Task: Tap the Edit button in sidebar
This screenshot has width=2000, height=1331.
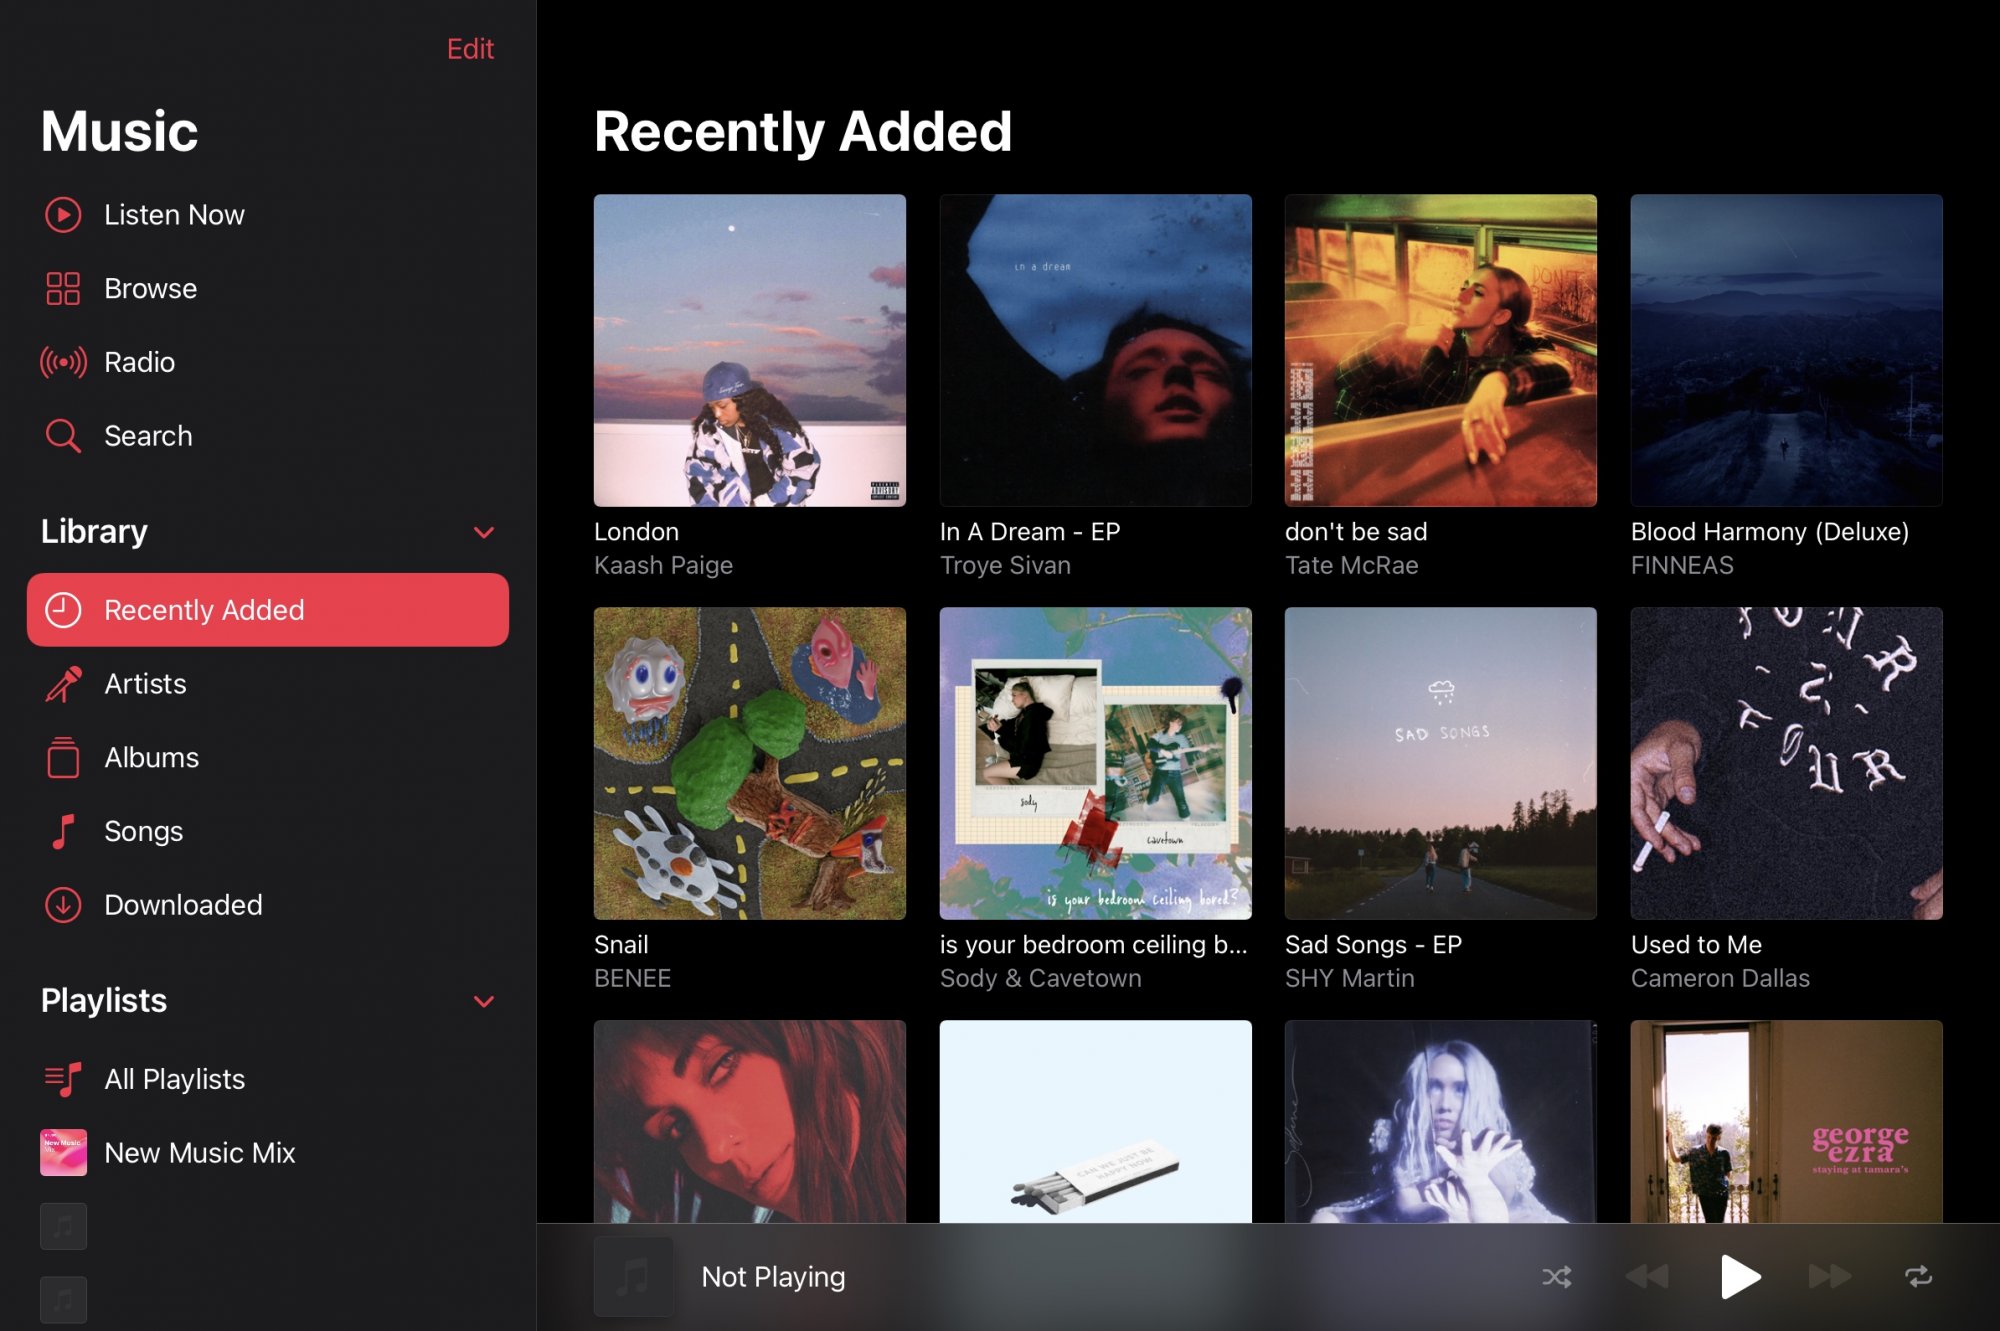Action: click(470, 49)
